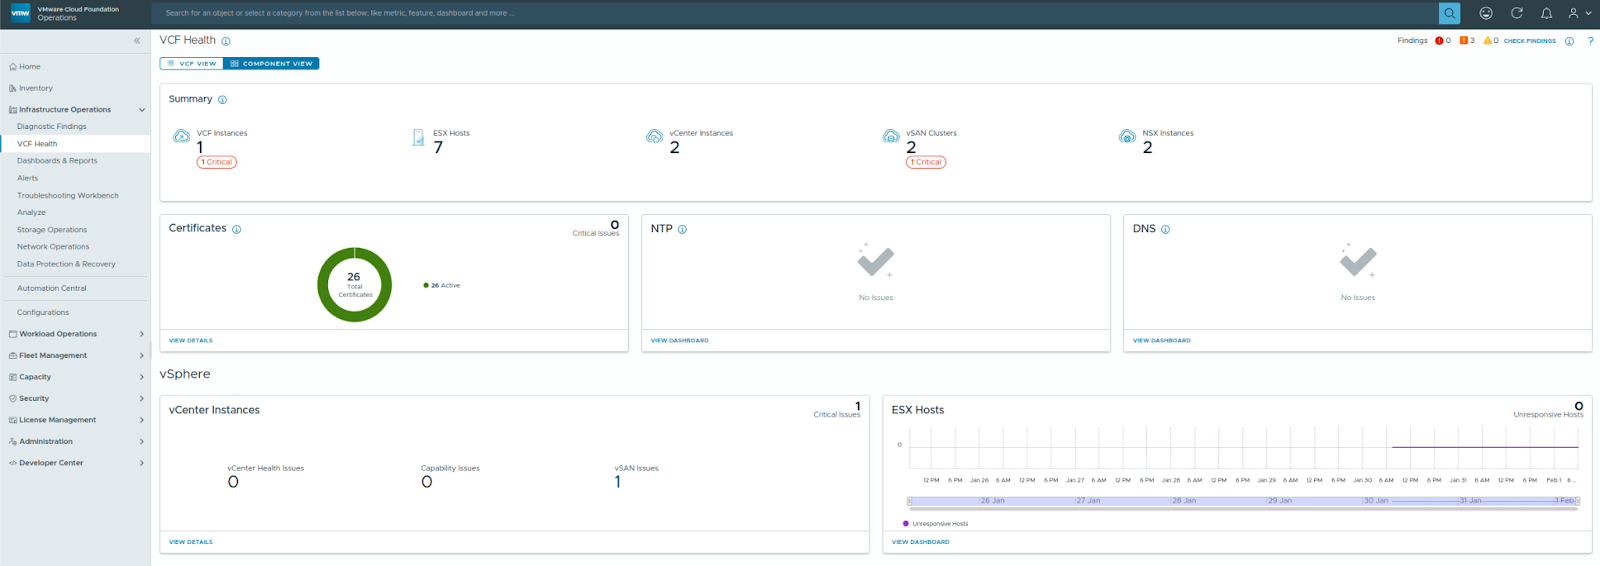Screen dimensions: 1600x566
Task: Click the ESX Hosts chart scrollbar
Action: pos(1243,509)
